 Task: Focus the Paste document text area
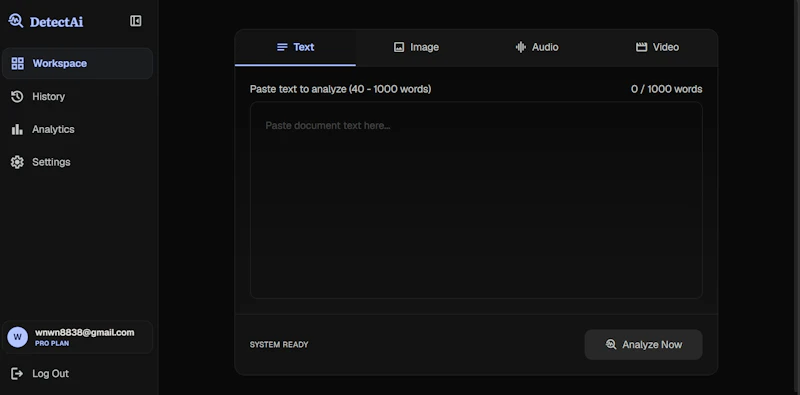coord(476,200)
